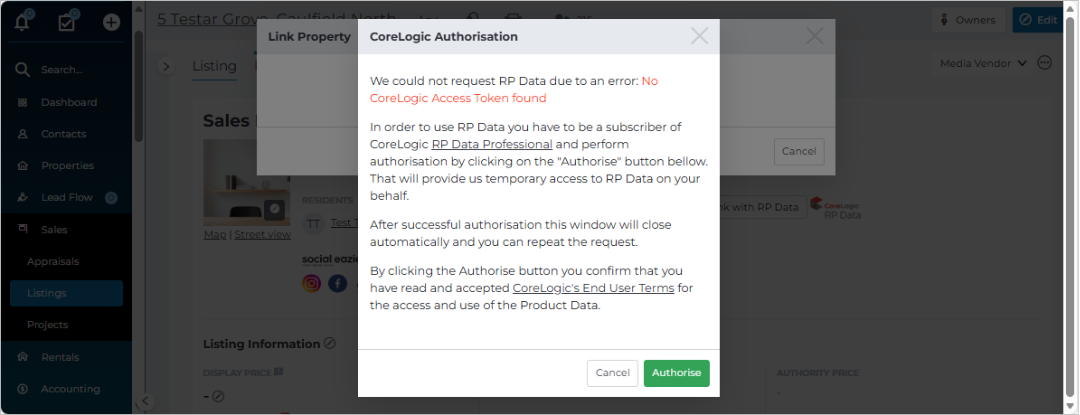Open the three-dots more options icon

pyautogui.click(x=1045, y=63)
